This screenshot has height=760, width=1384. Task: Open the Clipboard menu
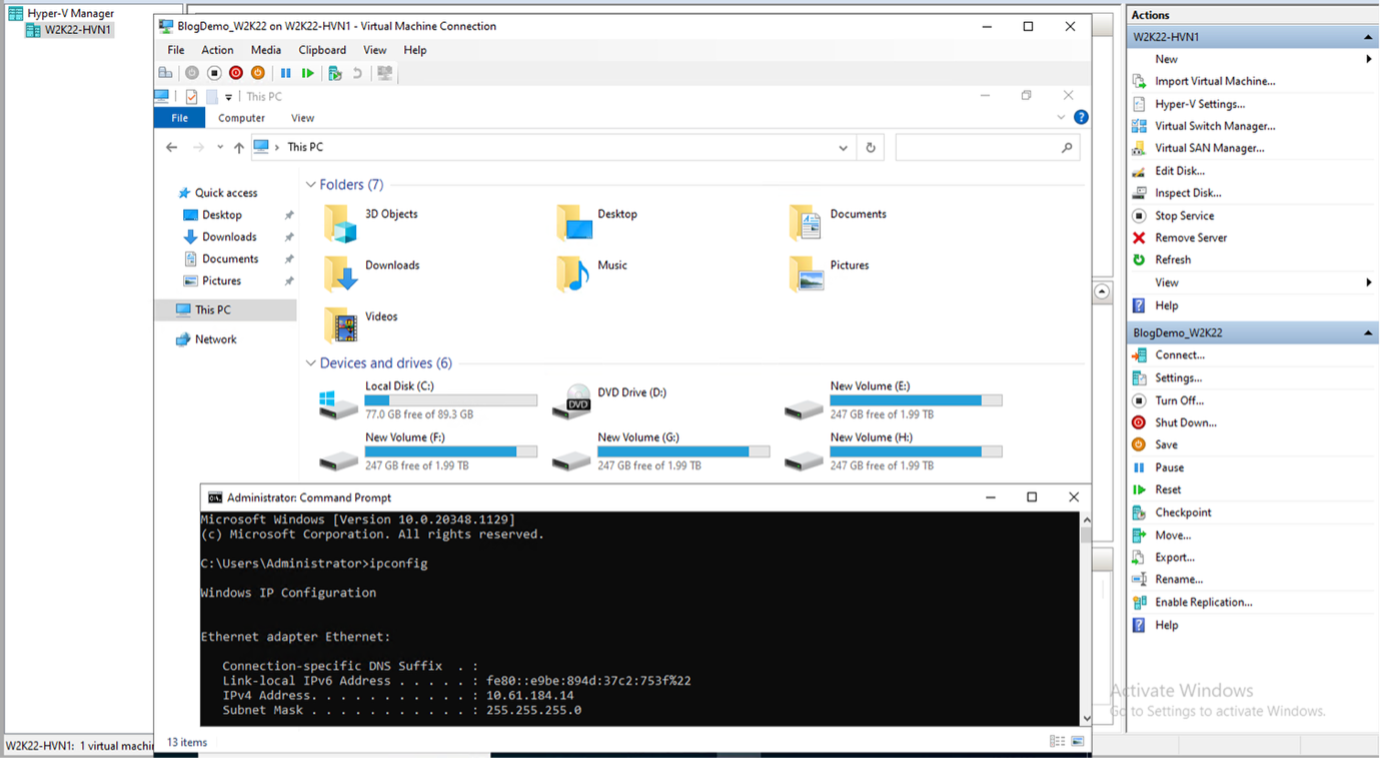[322, 50]
